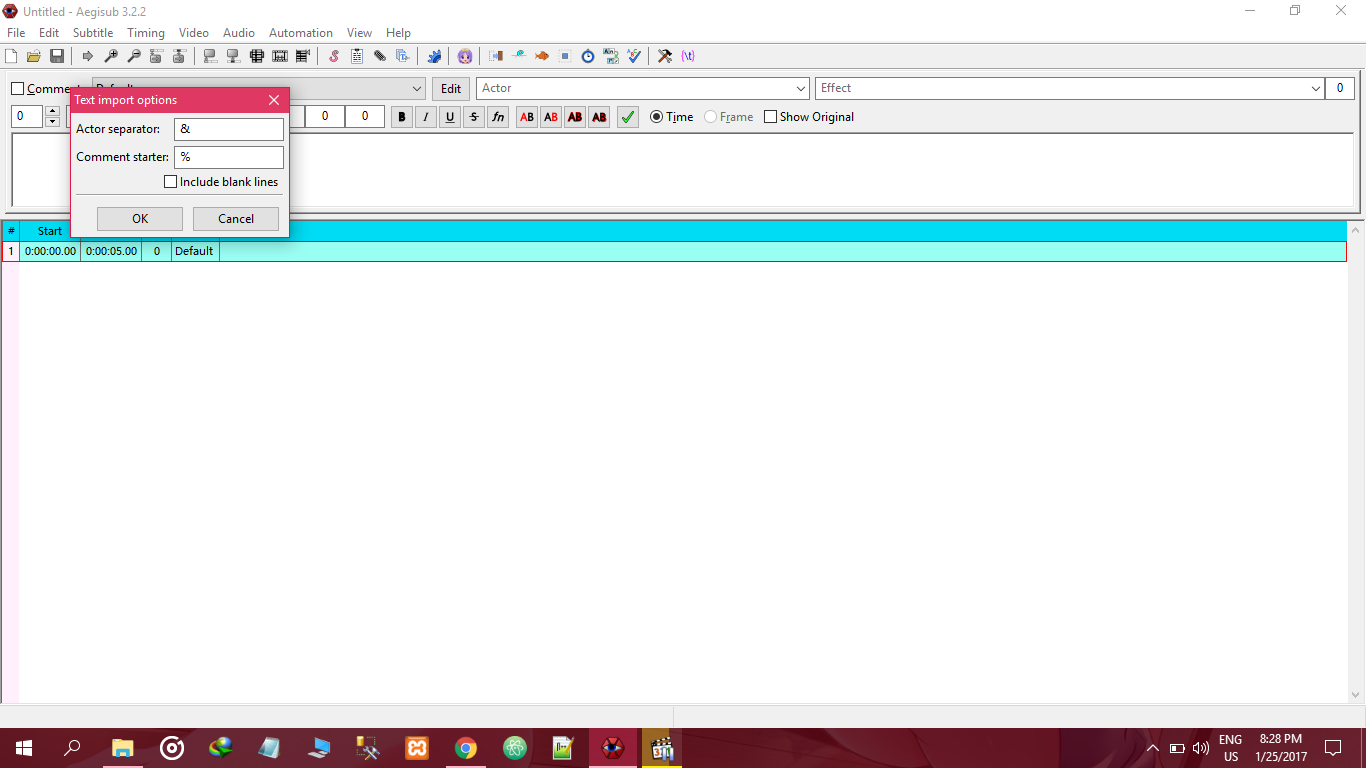The image size is (1366, 768).
Task: Zoom in video with the plus magnifier
Action: tap(111, 56)
